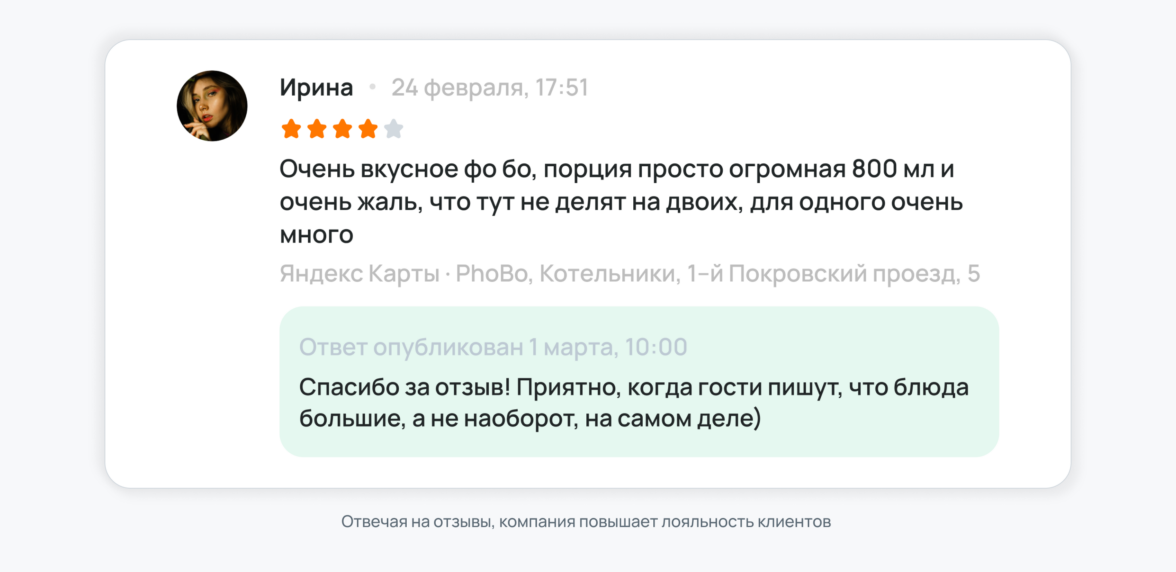Click the address '1-й Покровский проезд, 5'
The image size is (1176, 572).
(834, 273)
